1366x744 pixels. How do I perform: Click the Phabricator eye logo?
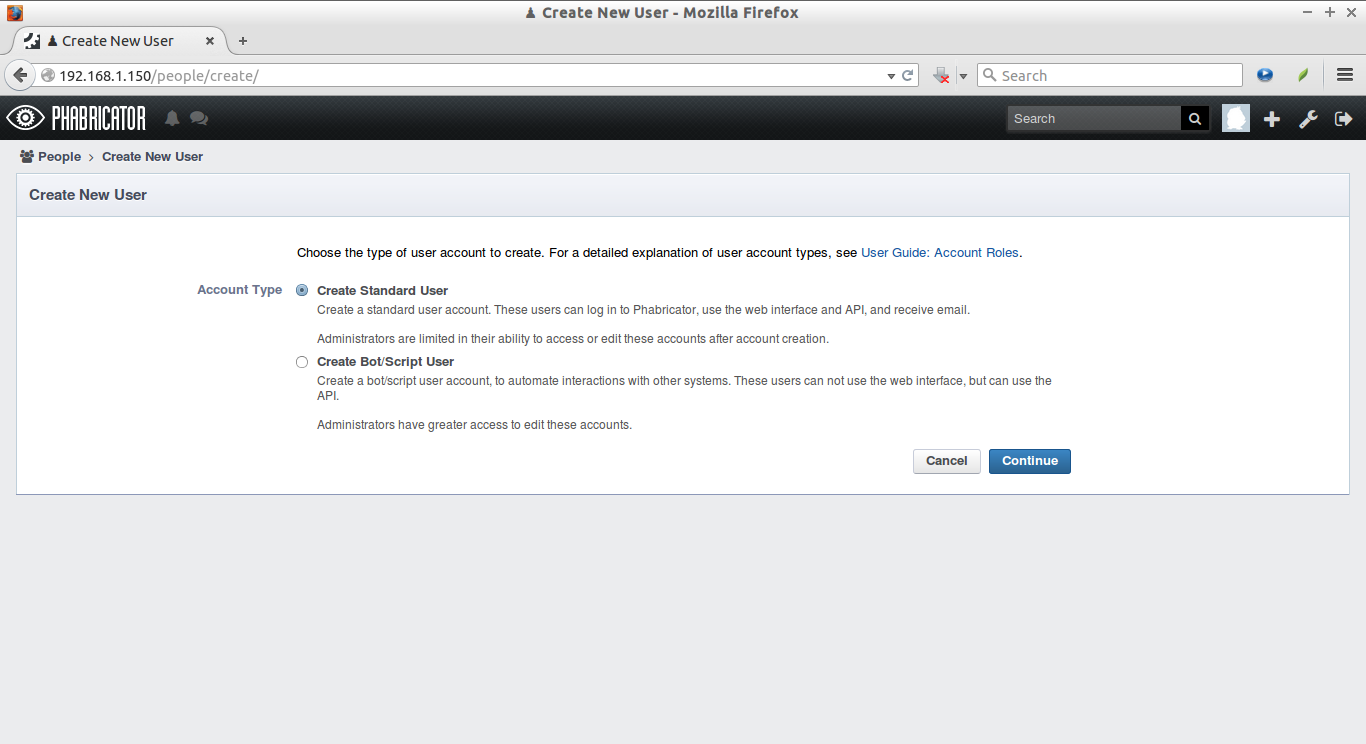point(25,118)
